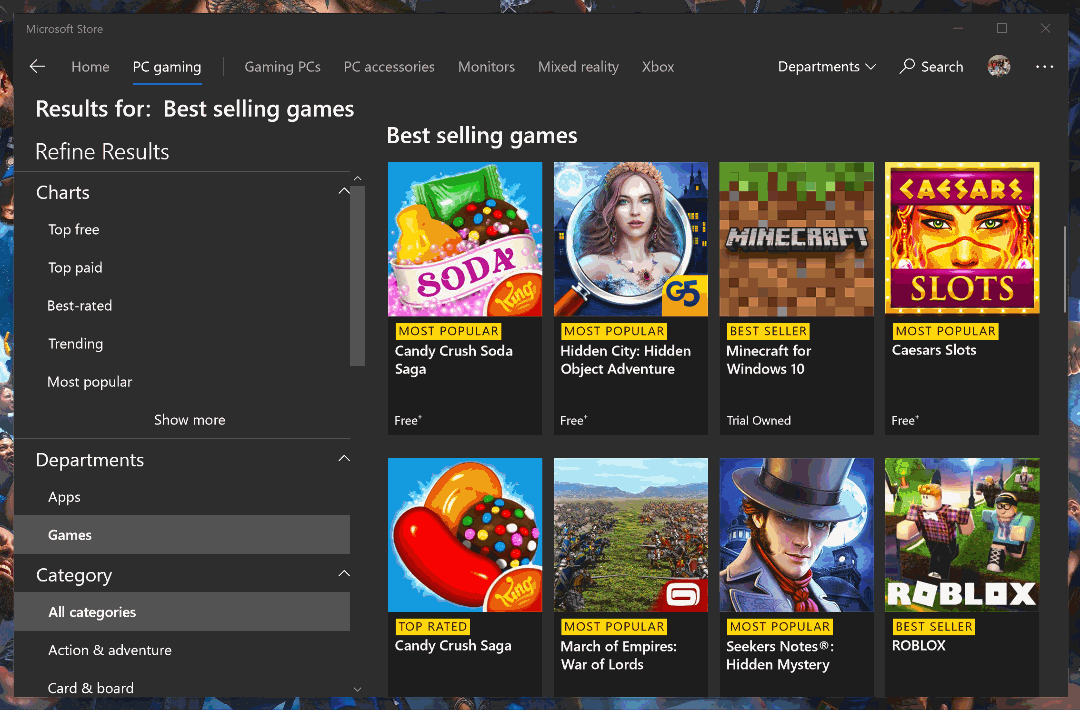This screenshot has height=710, width=1080.
Task: Open the three-dot more options menu
Action: click(1044, 67)
